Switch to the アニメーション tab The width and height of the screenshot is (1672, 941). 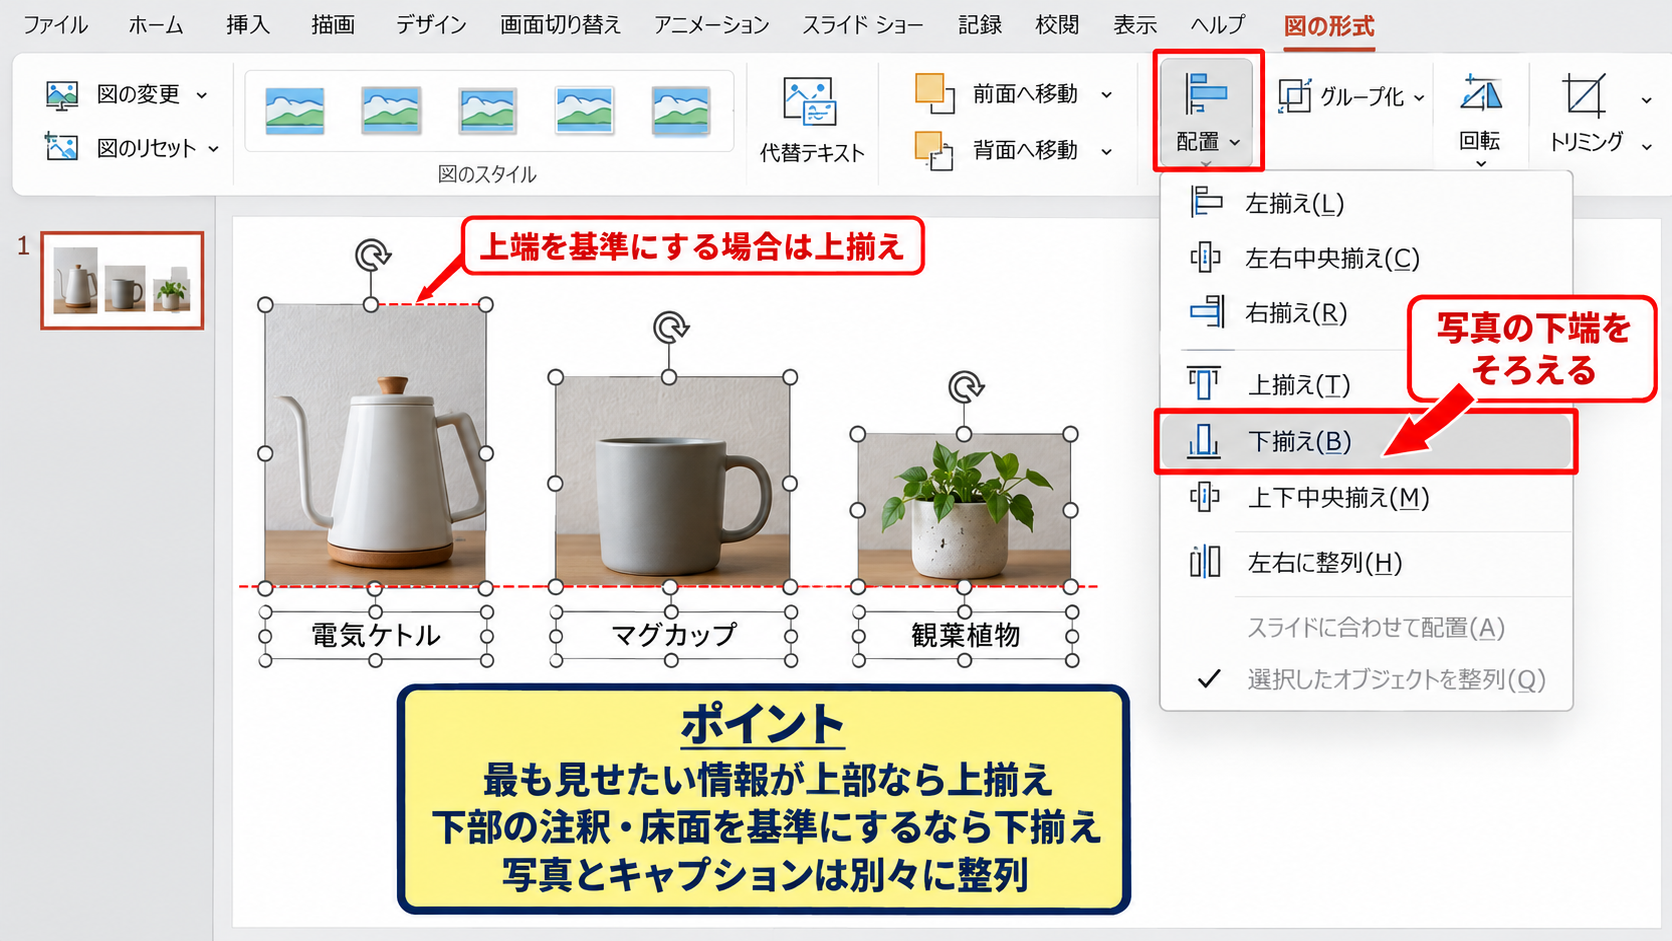pyautogui.click(x=712, y=25)
